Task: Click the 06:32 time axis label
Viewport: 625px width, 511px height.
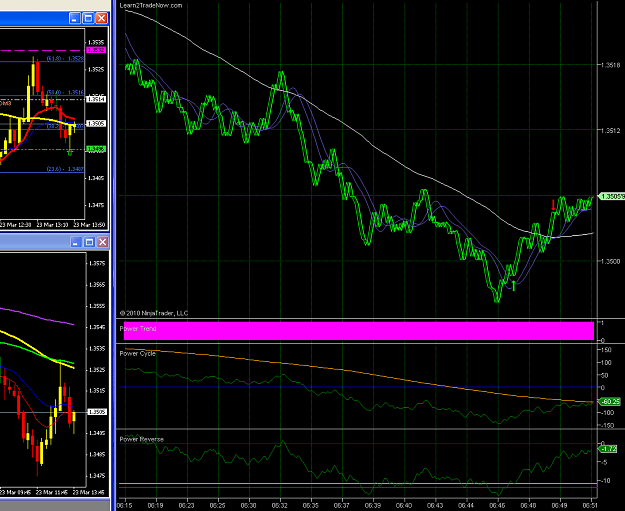Action: click(x=280, y=505)
